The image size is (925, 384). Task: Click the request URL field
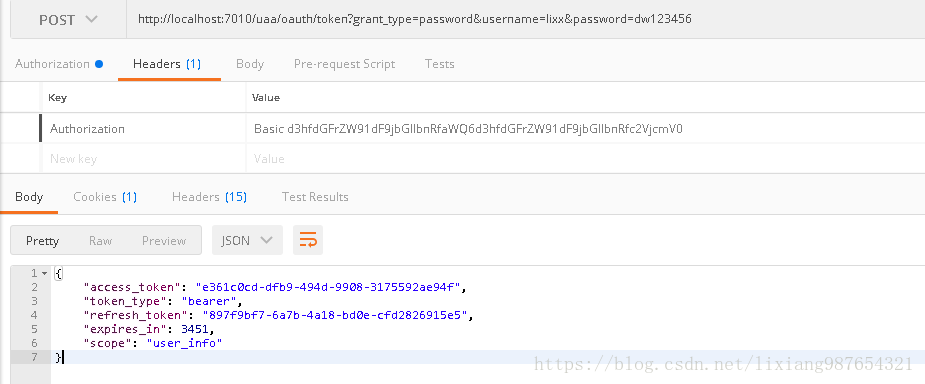pyautogui.click(x=526, y=19)
